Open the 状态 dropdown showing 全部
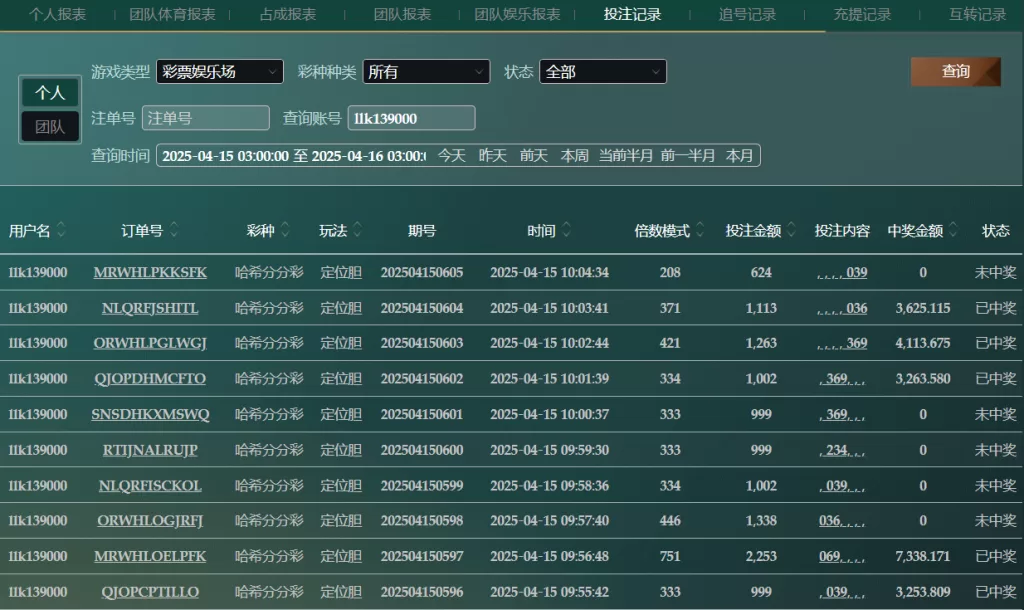Viewport: 1024px width, 610px height. point(603,72)
